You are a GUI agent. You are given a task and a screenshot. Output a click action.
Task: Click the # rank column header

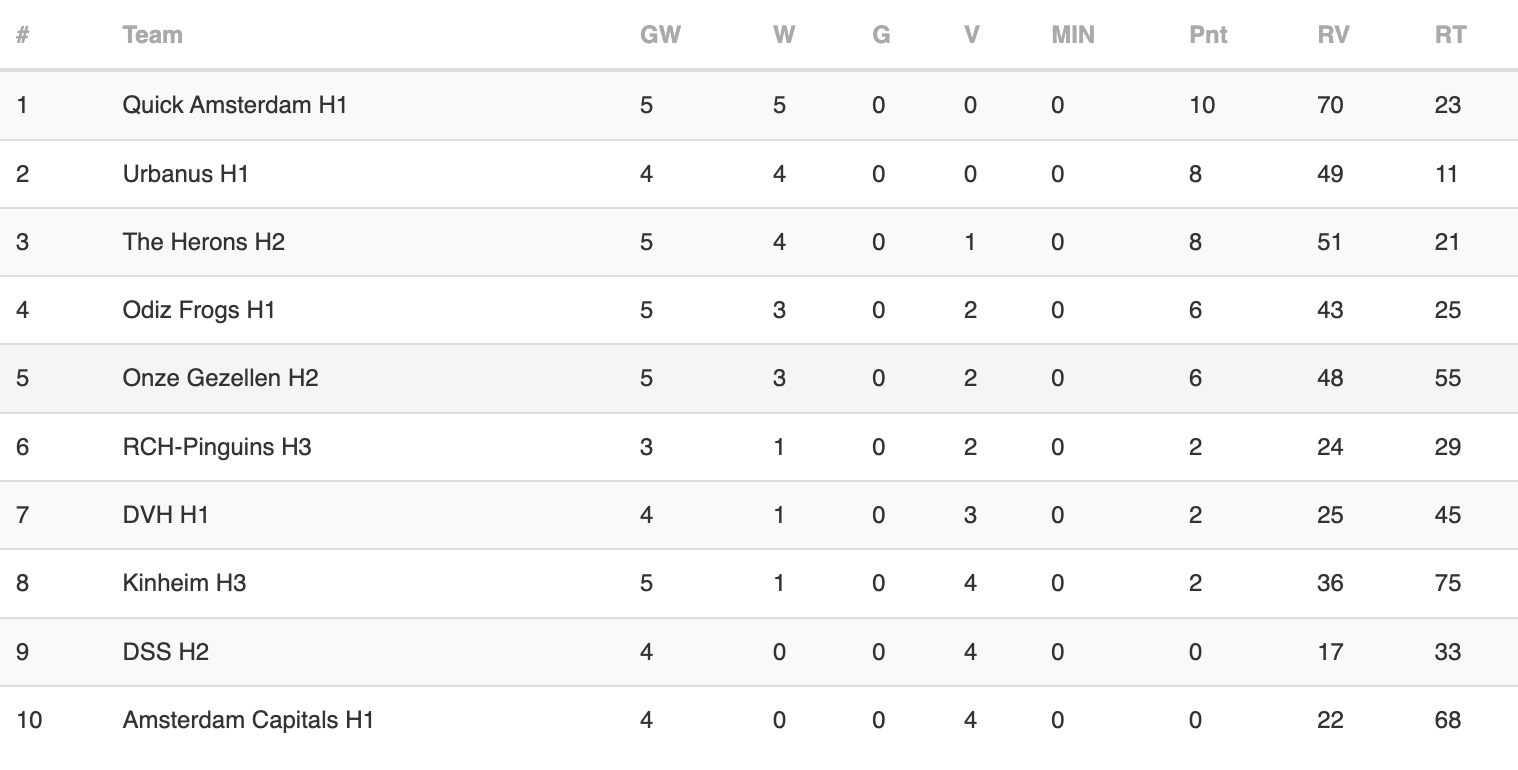[x=22, y=35]
